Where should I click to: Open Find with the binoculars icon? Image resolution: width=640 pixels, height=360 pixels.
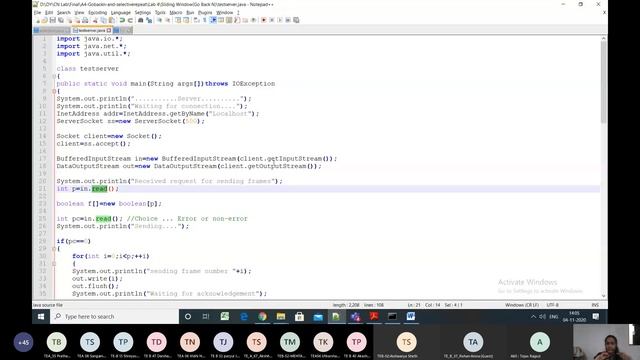tap(140, 20)
